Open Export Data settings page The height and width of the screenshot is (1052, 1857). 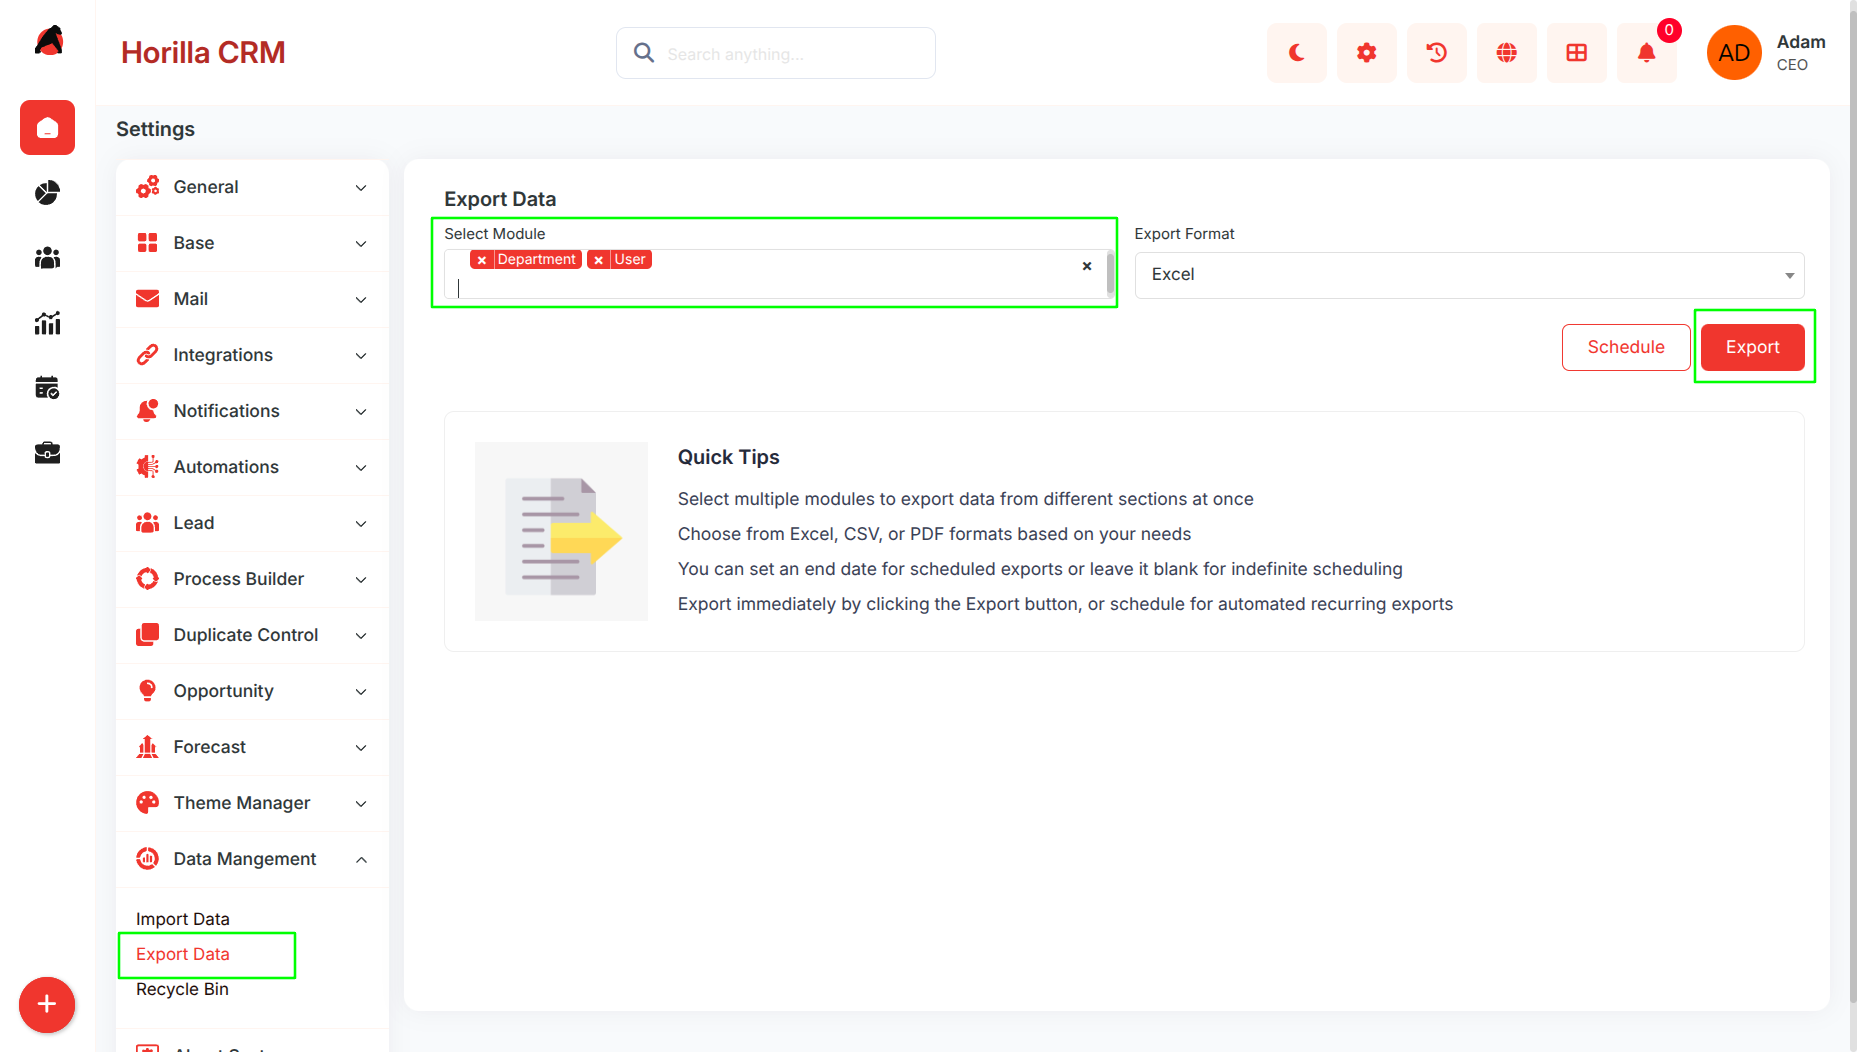[183, 954]
